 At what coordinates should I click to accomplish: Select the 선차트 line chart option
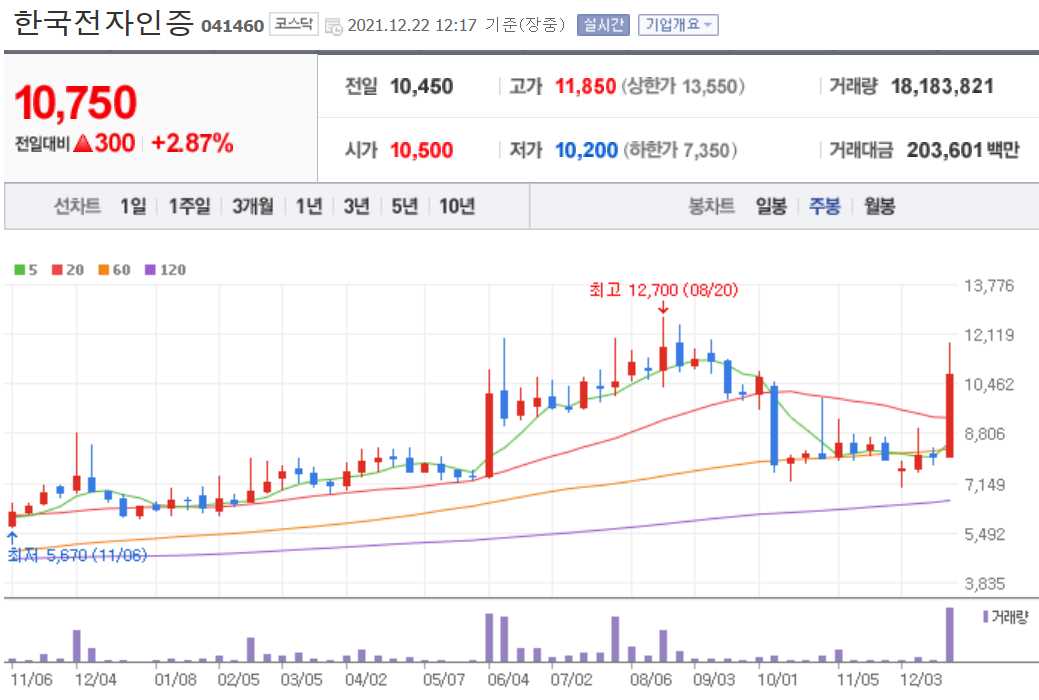[75, 206]
